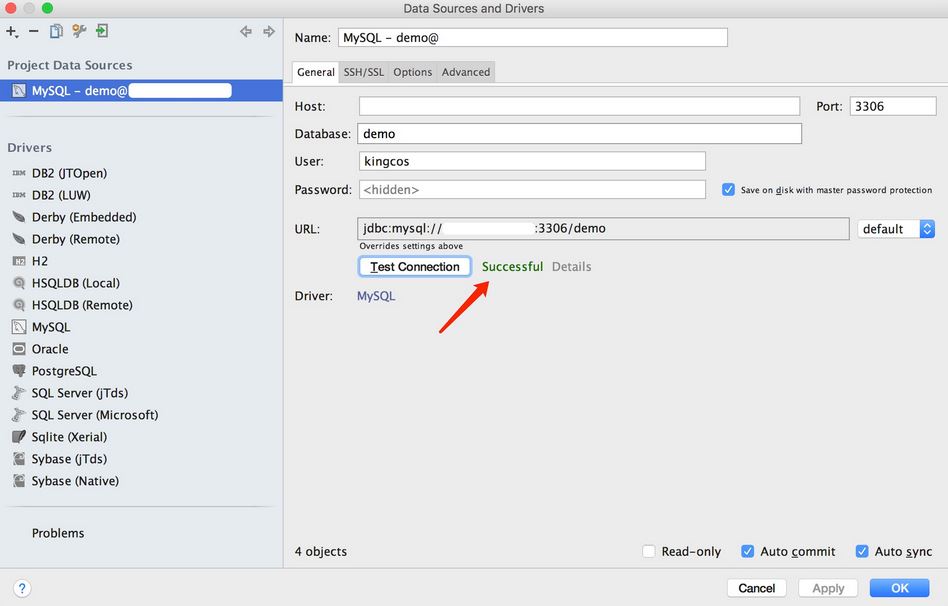Navigate back with left arrow icon
This screenshot has height=606, width=948.
tap(245, 31)
